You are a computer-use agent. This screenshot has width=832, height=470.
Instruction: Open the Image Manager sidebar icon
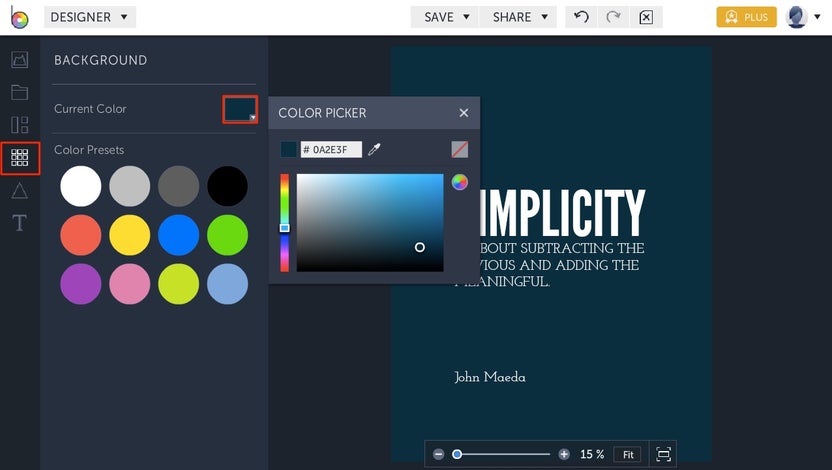pos(20,59)
